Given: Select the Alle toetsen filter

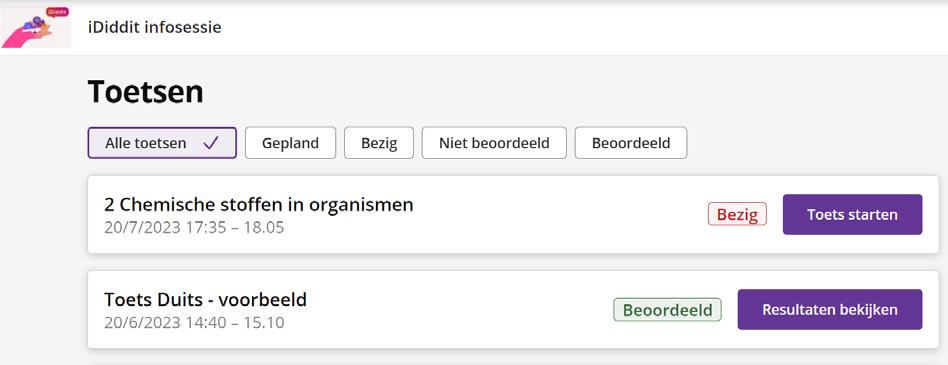Looking at the screenshot, I should 162,143.
